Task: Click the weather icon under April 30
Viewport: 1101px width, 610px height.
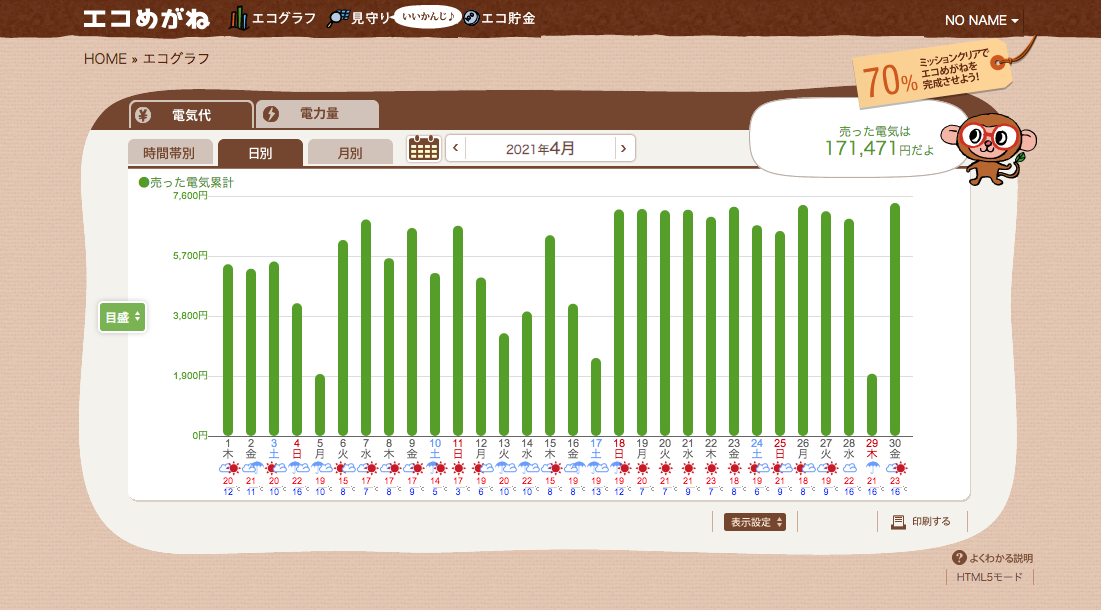Action: point(897,468)
